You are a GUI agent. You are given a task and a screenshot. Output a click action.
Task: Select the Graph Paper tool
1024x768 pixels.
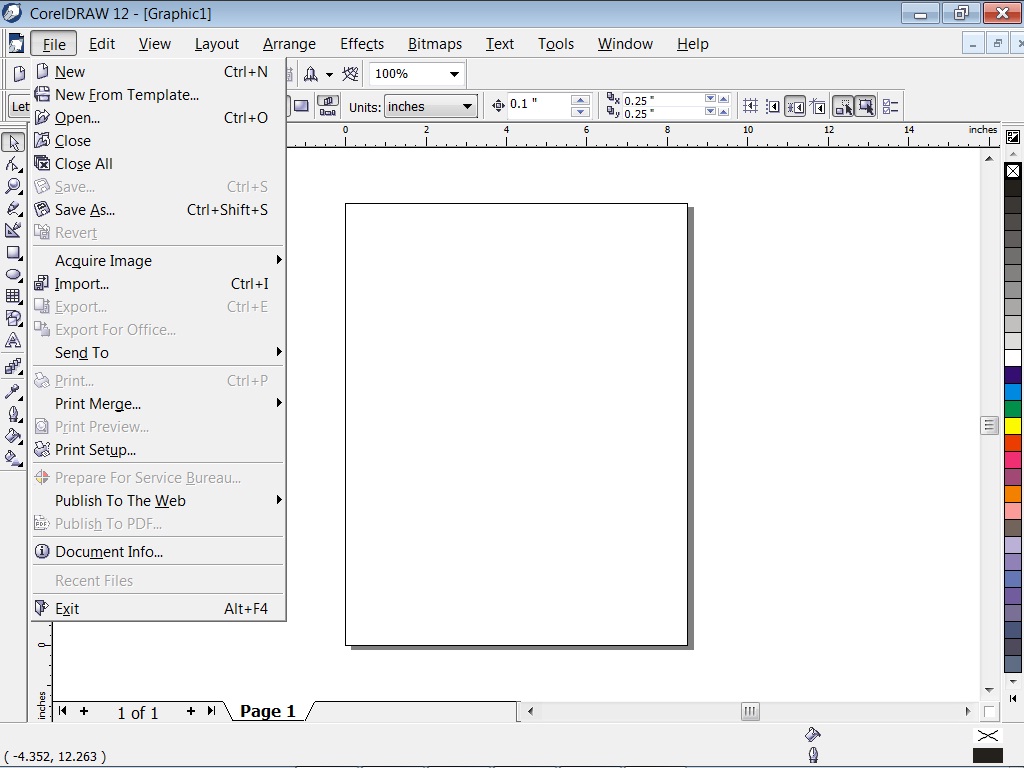tap(13, 296)
